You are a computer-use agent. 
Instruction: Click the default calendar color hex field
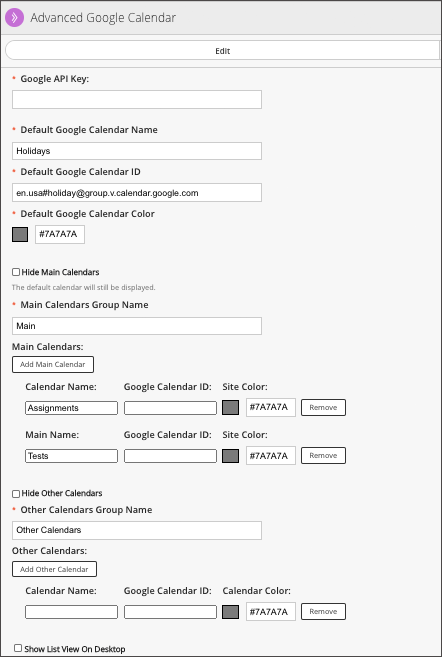tap(60, 234)
